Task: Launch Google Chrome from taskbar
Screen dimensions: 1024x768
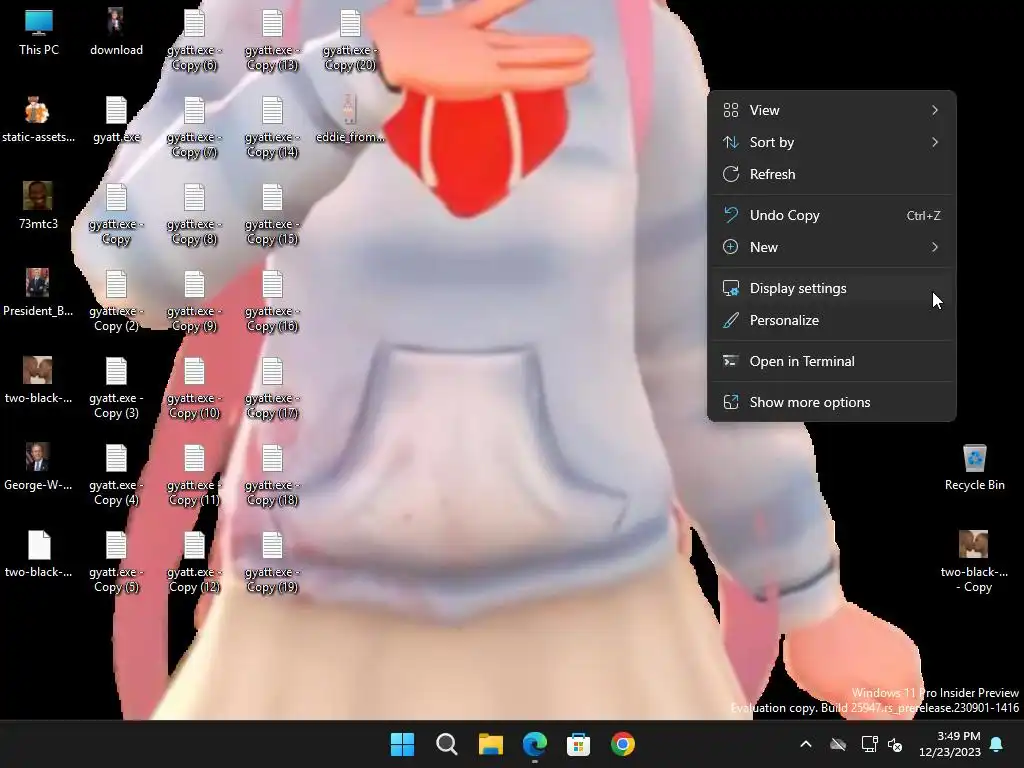Action: click(622, 744)
